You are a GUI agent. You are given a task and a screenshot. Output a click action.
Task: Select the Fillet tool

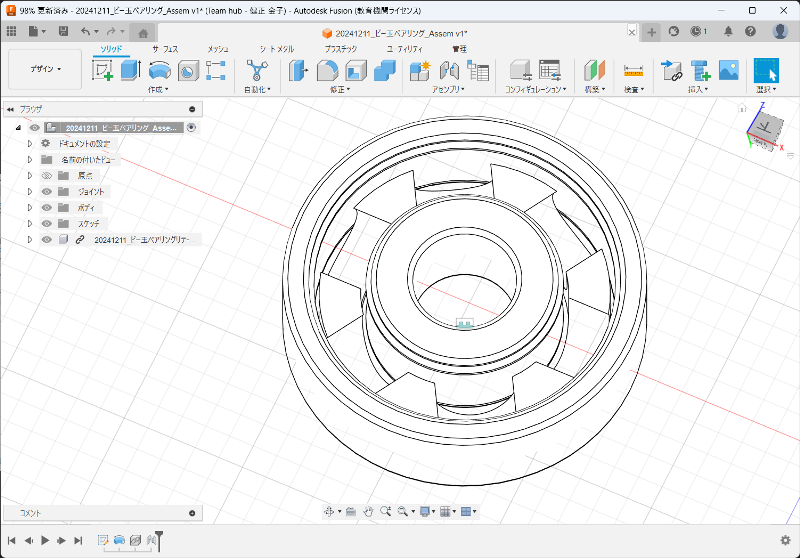coord(327,70)
